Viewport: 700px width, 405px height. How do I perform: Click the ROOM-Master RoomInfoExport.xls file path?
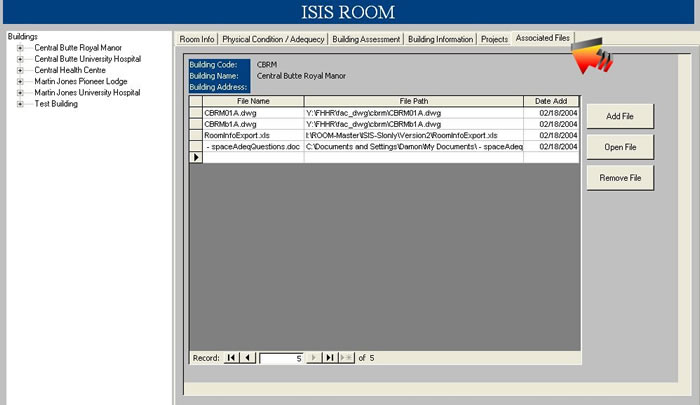coord(413,135)
